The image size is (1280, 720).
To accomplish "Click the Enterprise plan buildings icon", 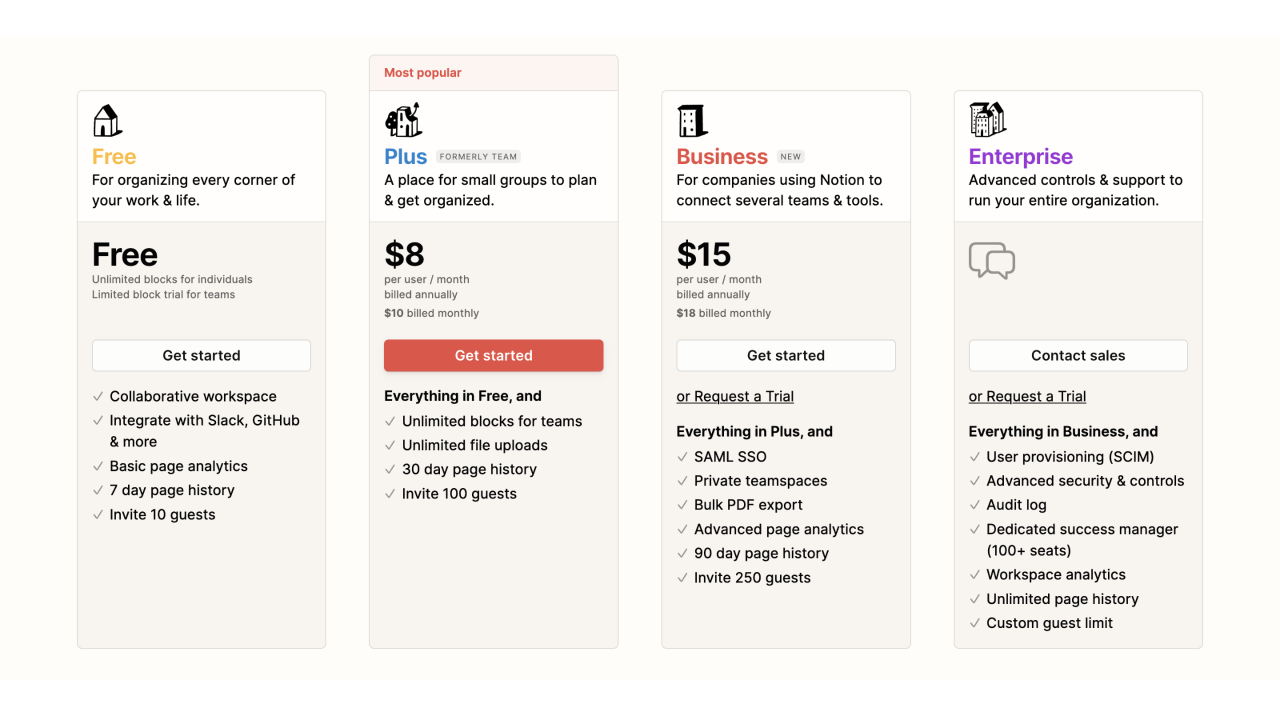I will click(x=987, y=119).
